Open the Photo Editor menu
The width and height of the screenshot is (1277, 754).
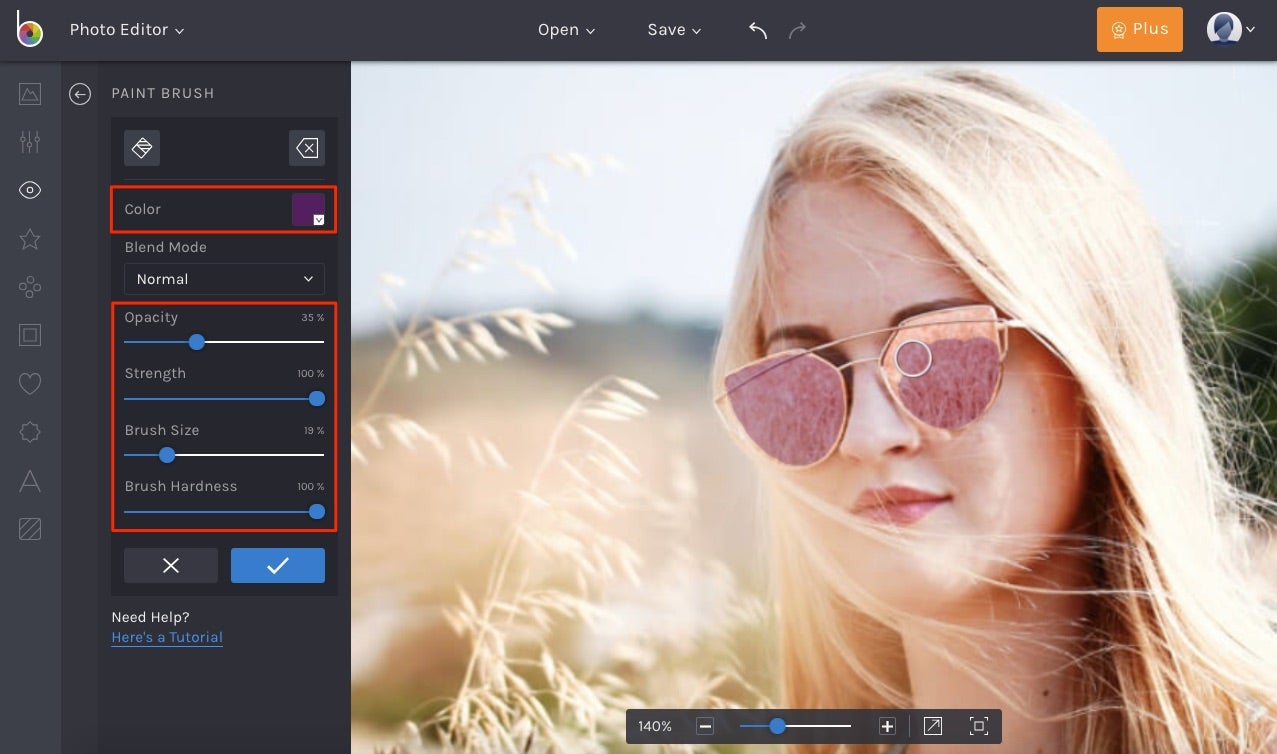[126, 29]
